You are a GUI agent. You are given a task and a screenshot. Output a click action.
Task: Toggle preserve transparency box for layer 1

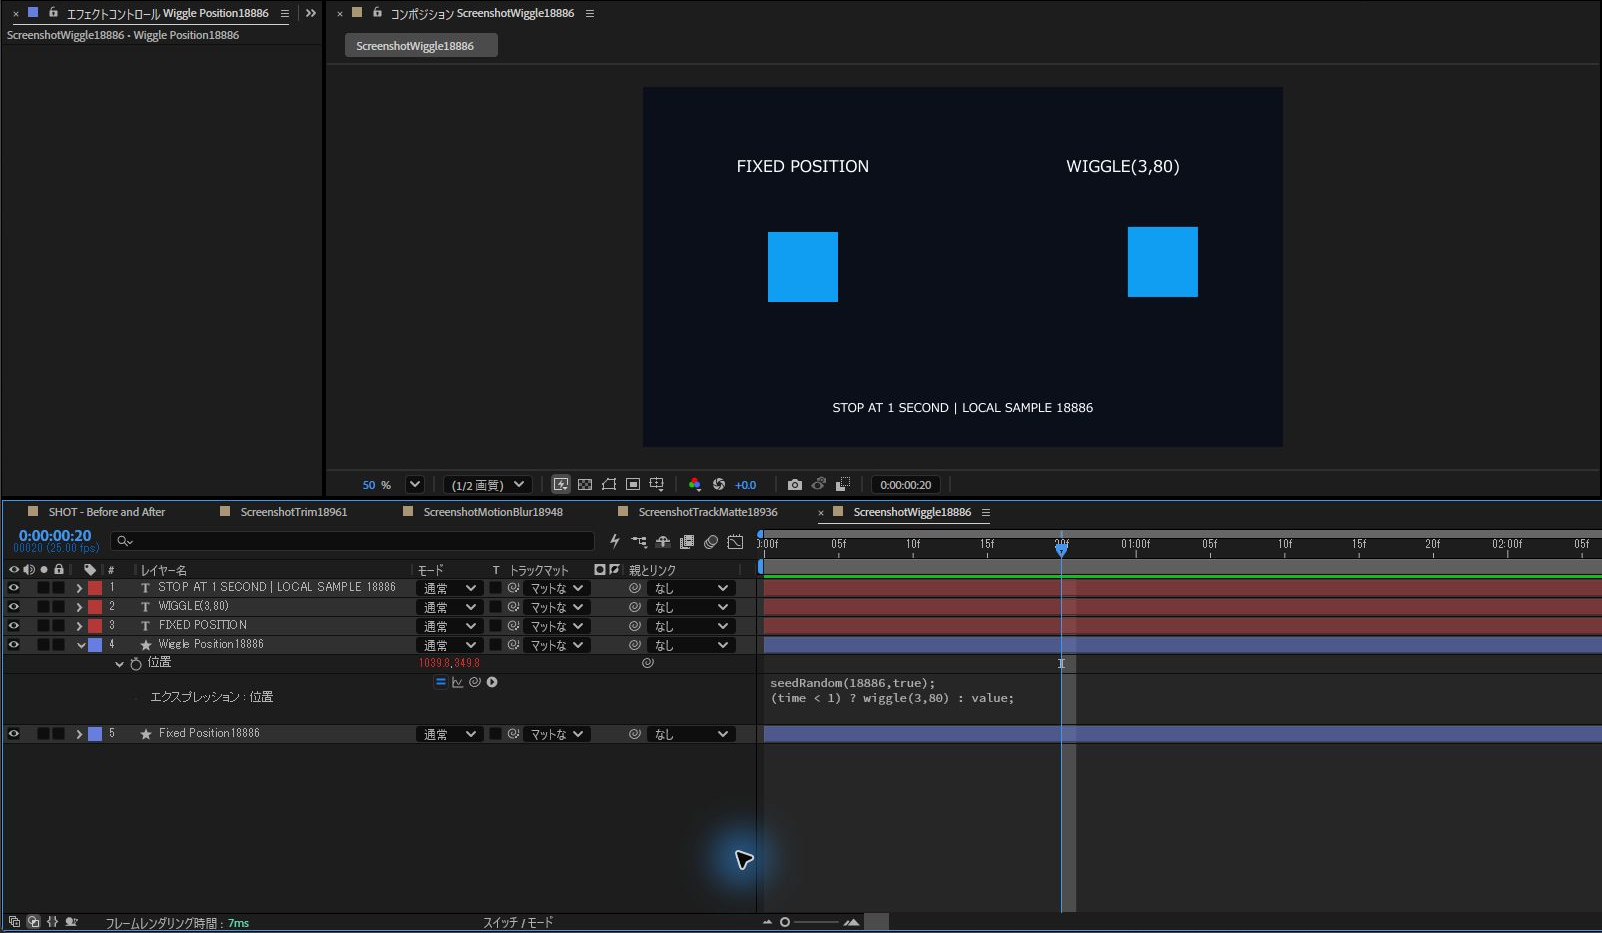(495, 588)
